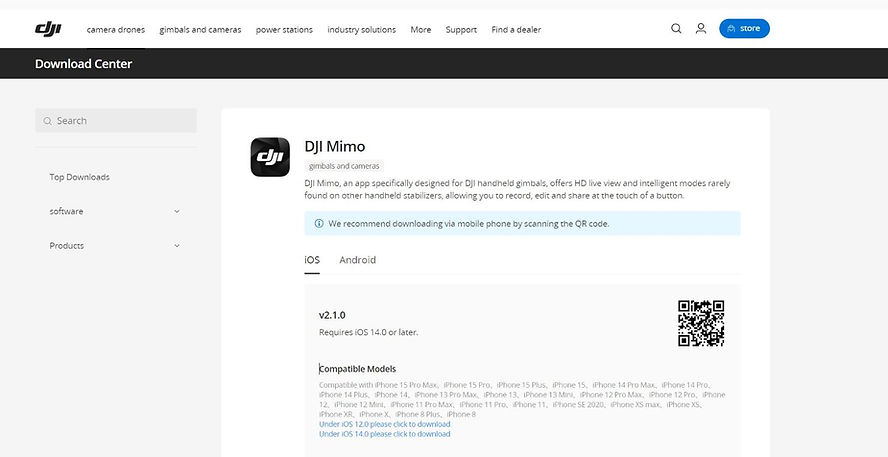This screenshot has width=888, height=457.
Task: Open the More menu
Action: click(421, 29)
